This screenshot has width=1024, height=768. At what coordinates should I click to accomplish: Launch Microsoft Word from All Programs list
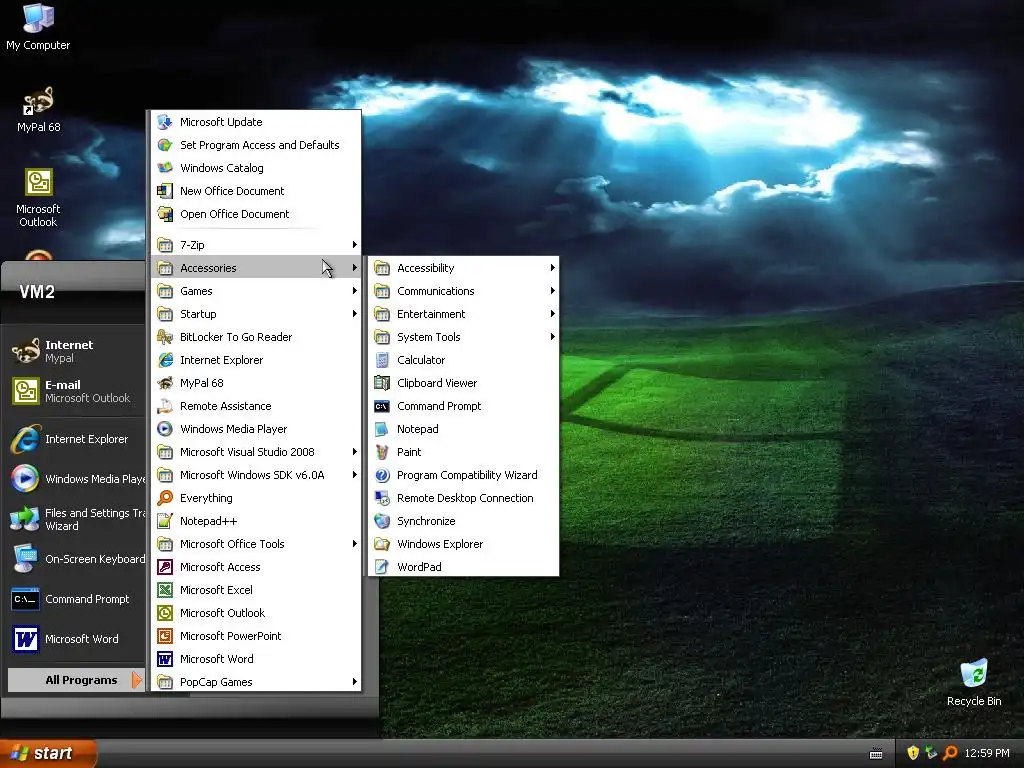(256, 659)
